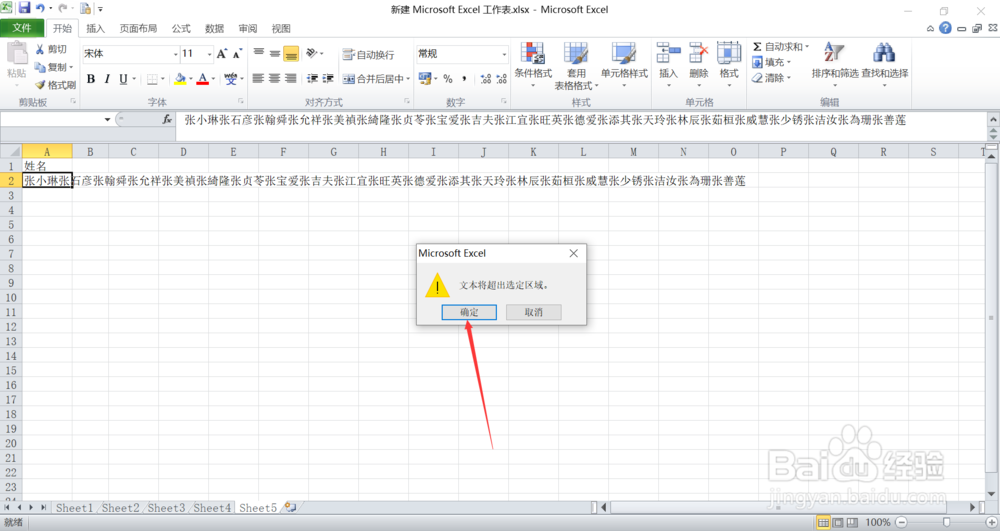Click the Delete cells (删除) icon
Image resolution: width=1000 pixels, height=531 pixels.
click(698, 54)
